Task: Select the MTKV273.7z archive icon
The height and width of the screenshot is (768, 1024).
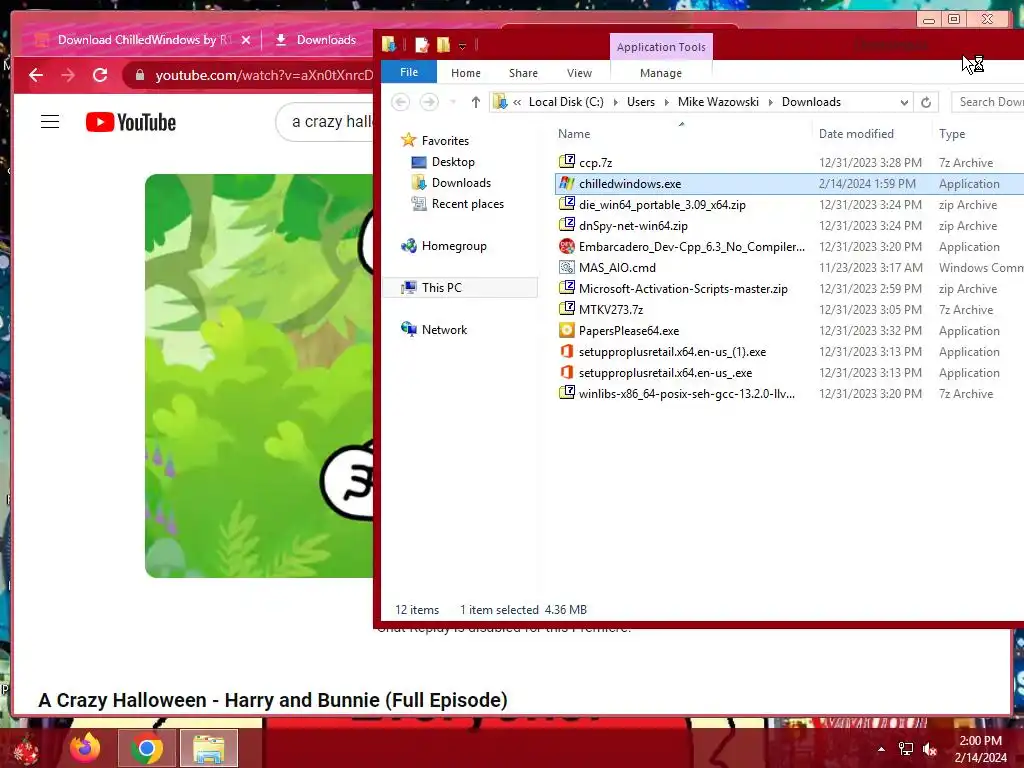Action: pos(567,309)
